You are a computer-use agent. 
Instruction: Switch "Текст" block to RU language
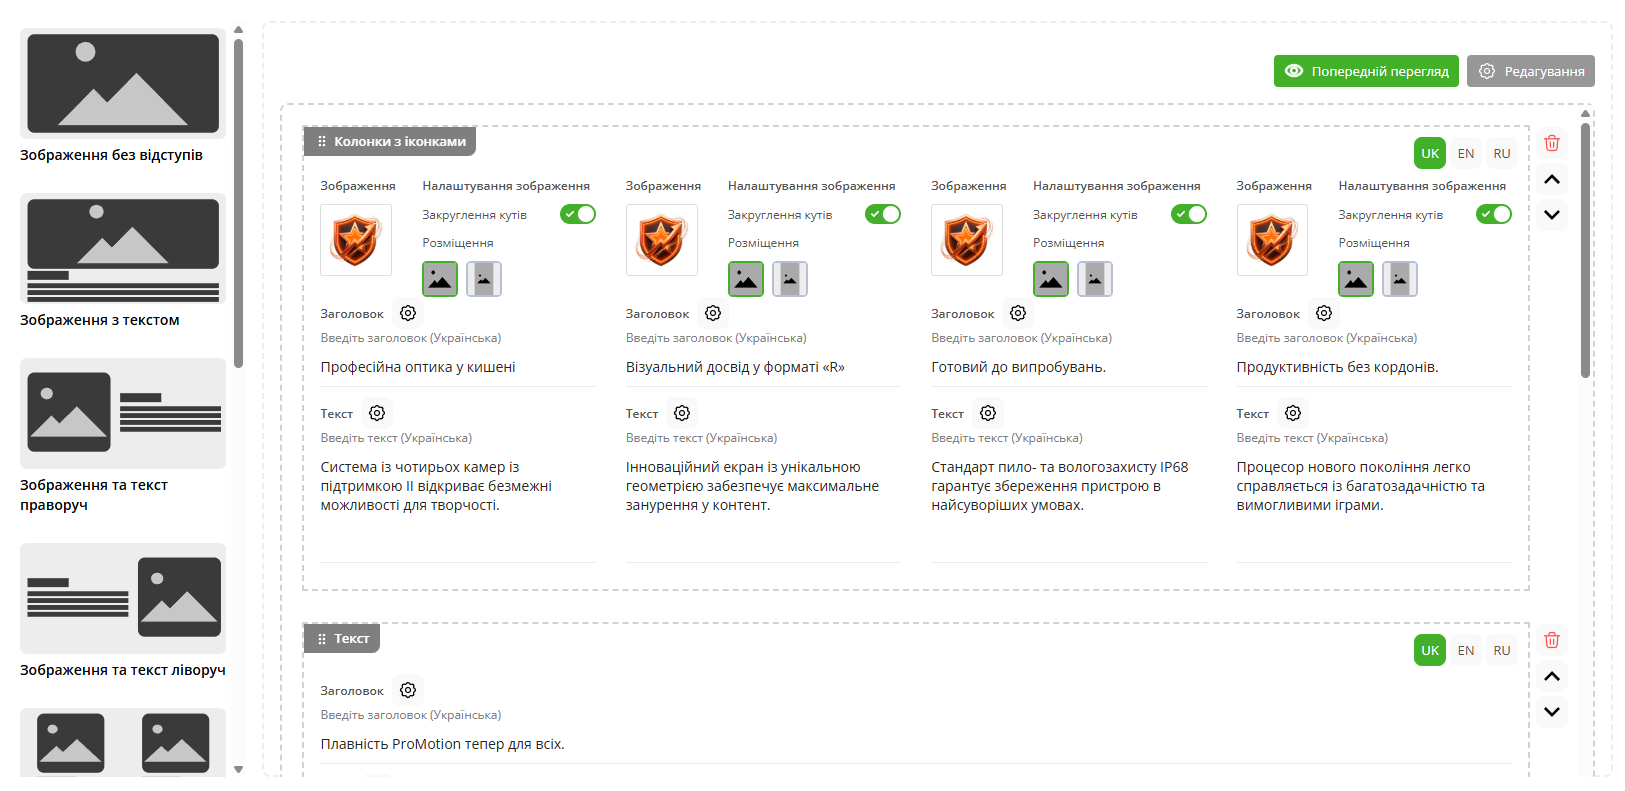[1501, 650]
